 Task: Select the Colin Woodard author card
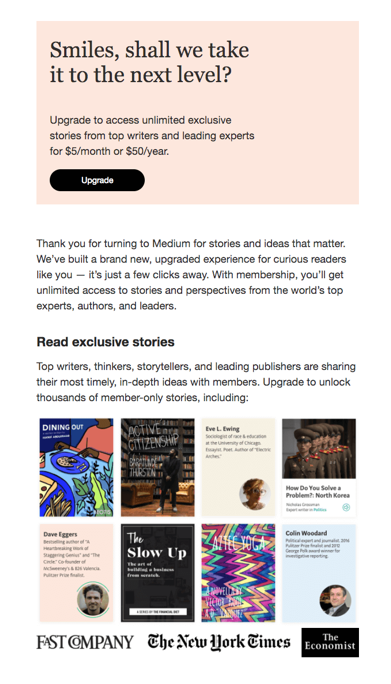(319, 573)
